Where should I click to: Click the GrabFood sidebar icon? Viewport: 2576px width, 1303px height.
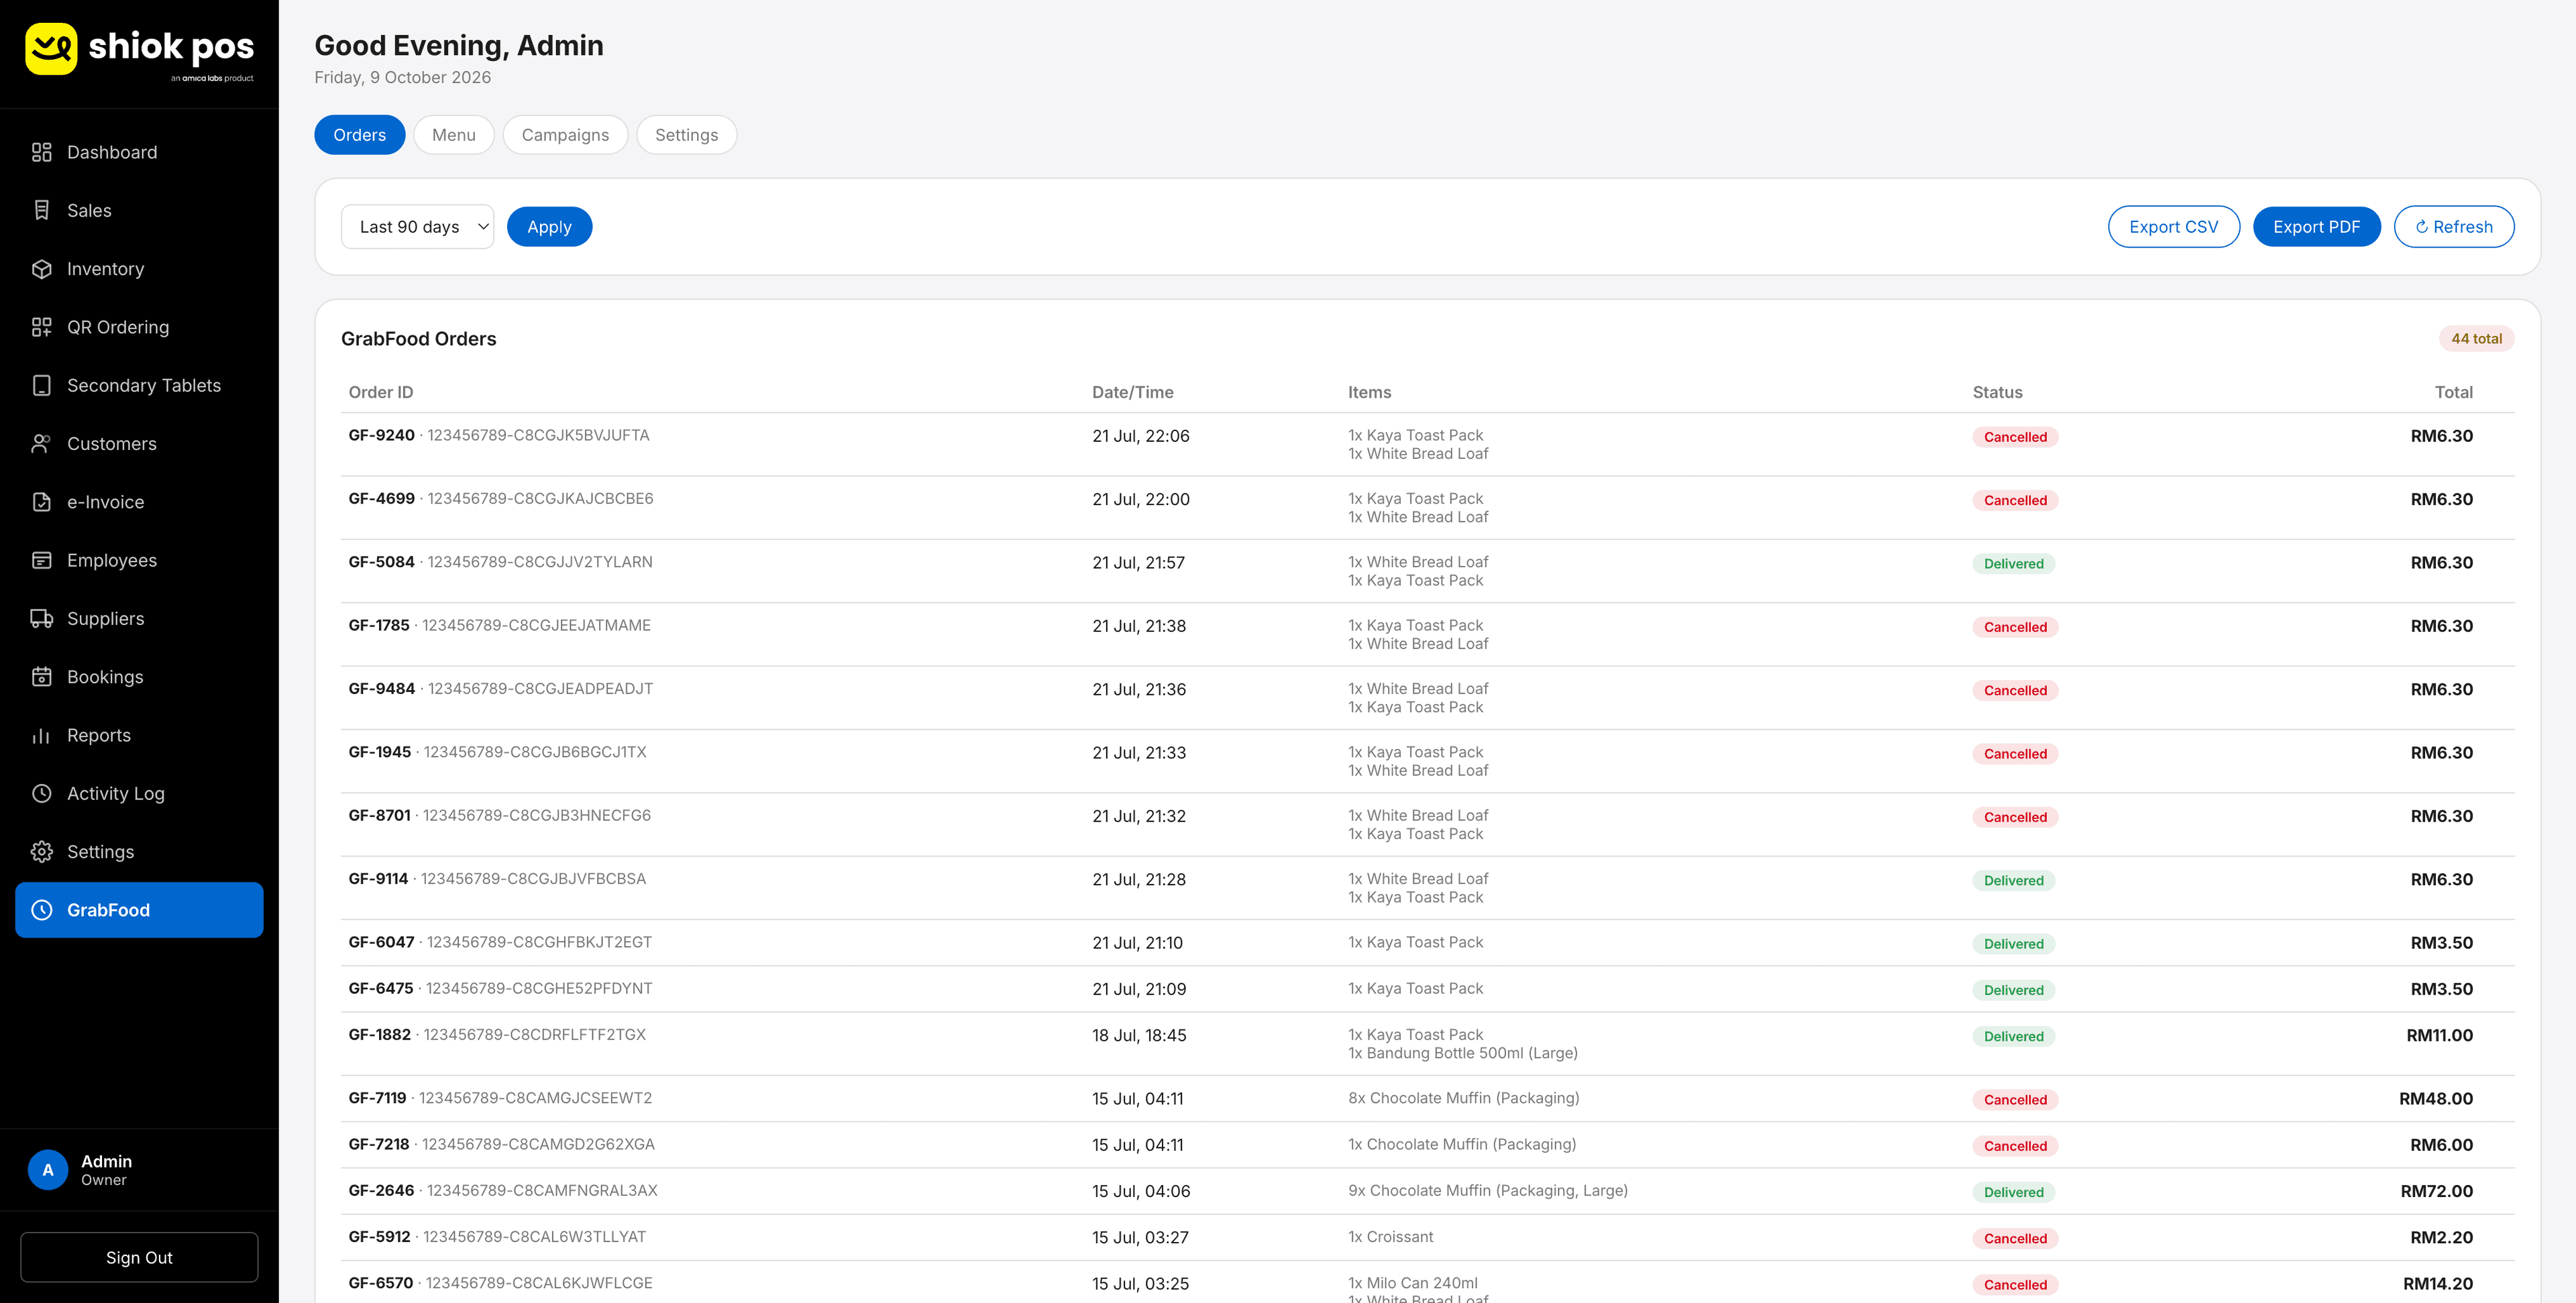(x=41, y=910)
